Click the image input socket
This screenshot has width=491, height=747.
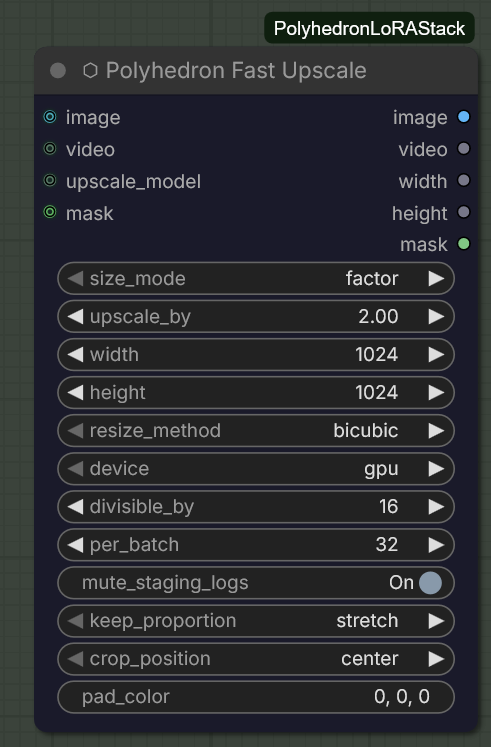coord(50,117)
